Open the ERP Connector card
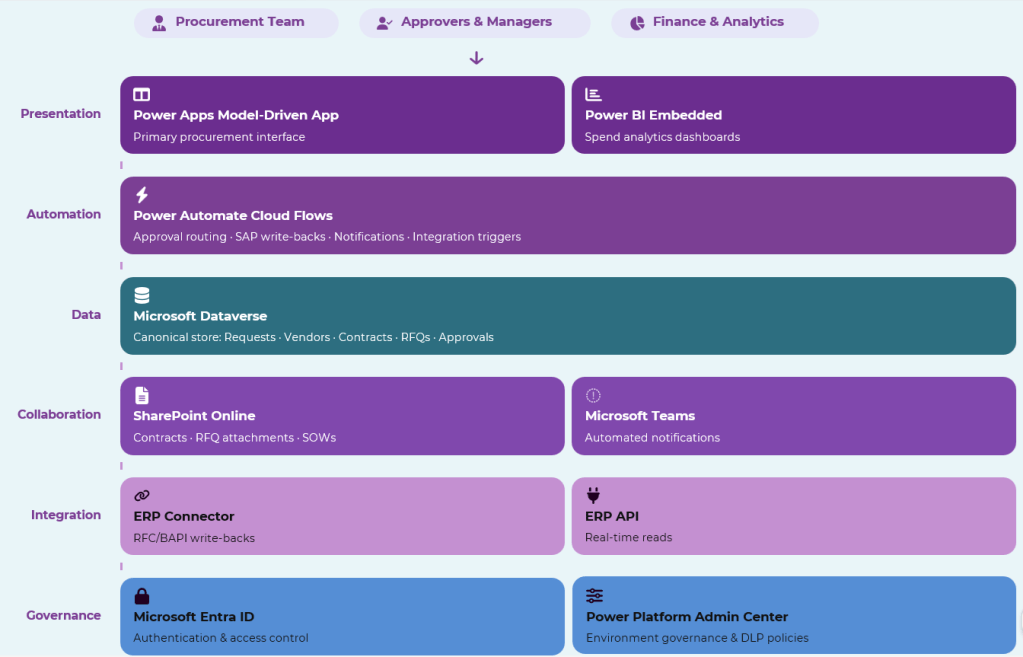Image resolution: width=1023 pixels, height=657 pixels. pyautogui.click(x=343, y=516)
